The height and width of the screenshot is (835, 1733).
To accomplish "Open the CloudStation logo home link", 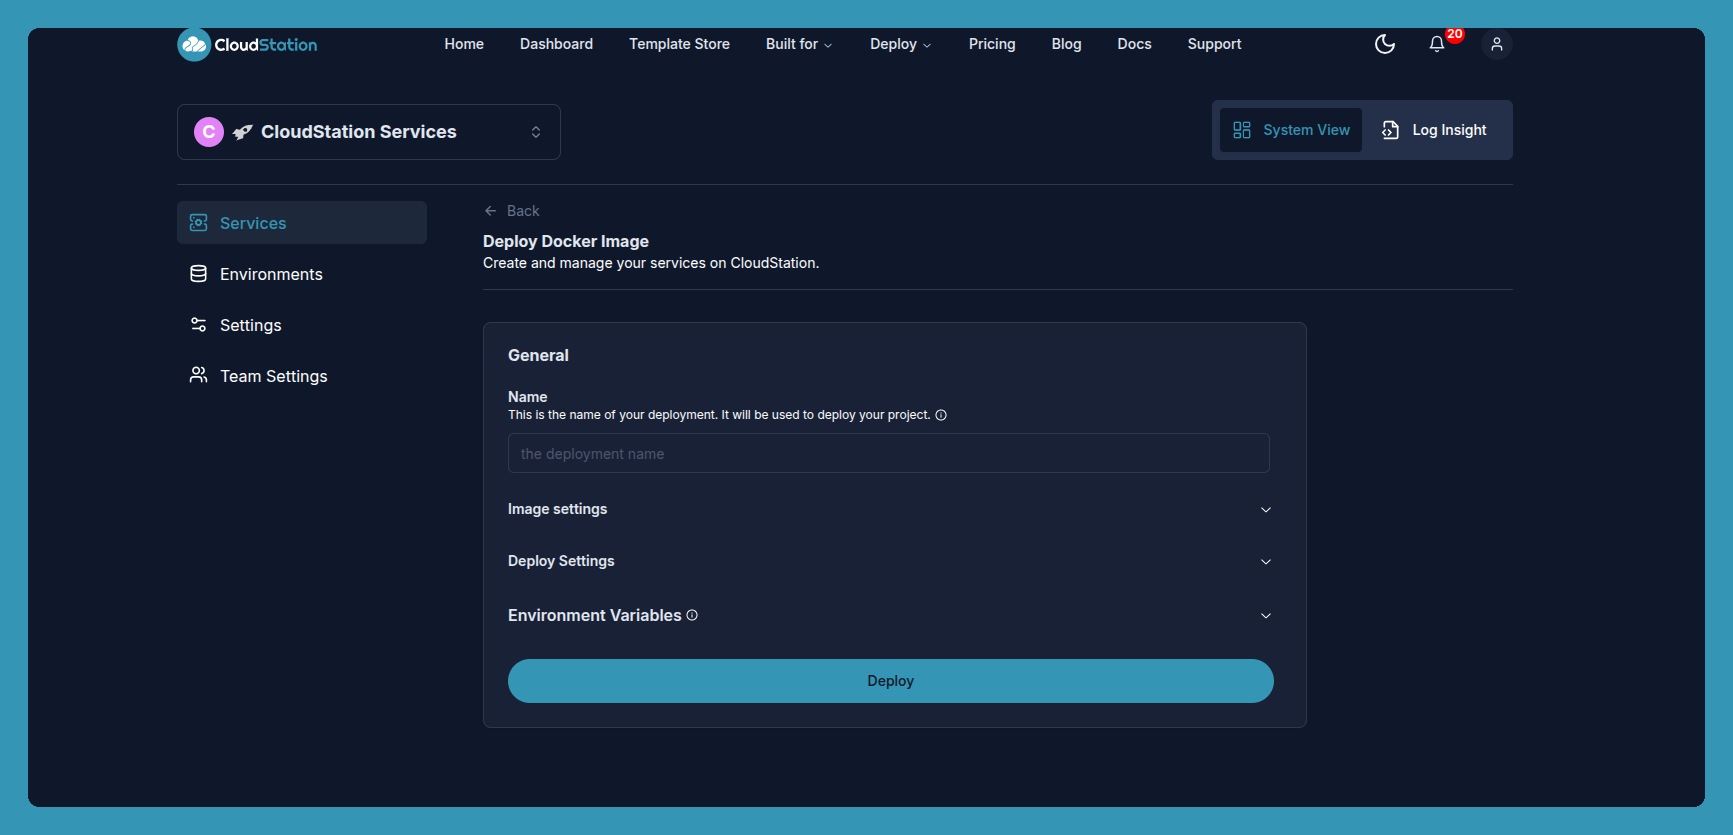I will tap(248, 45).
